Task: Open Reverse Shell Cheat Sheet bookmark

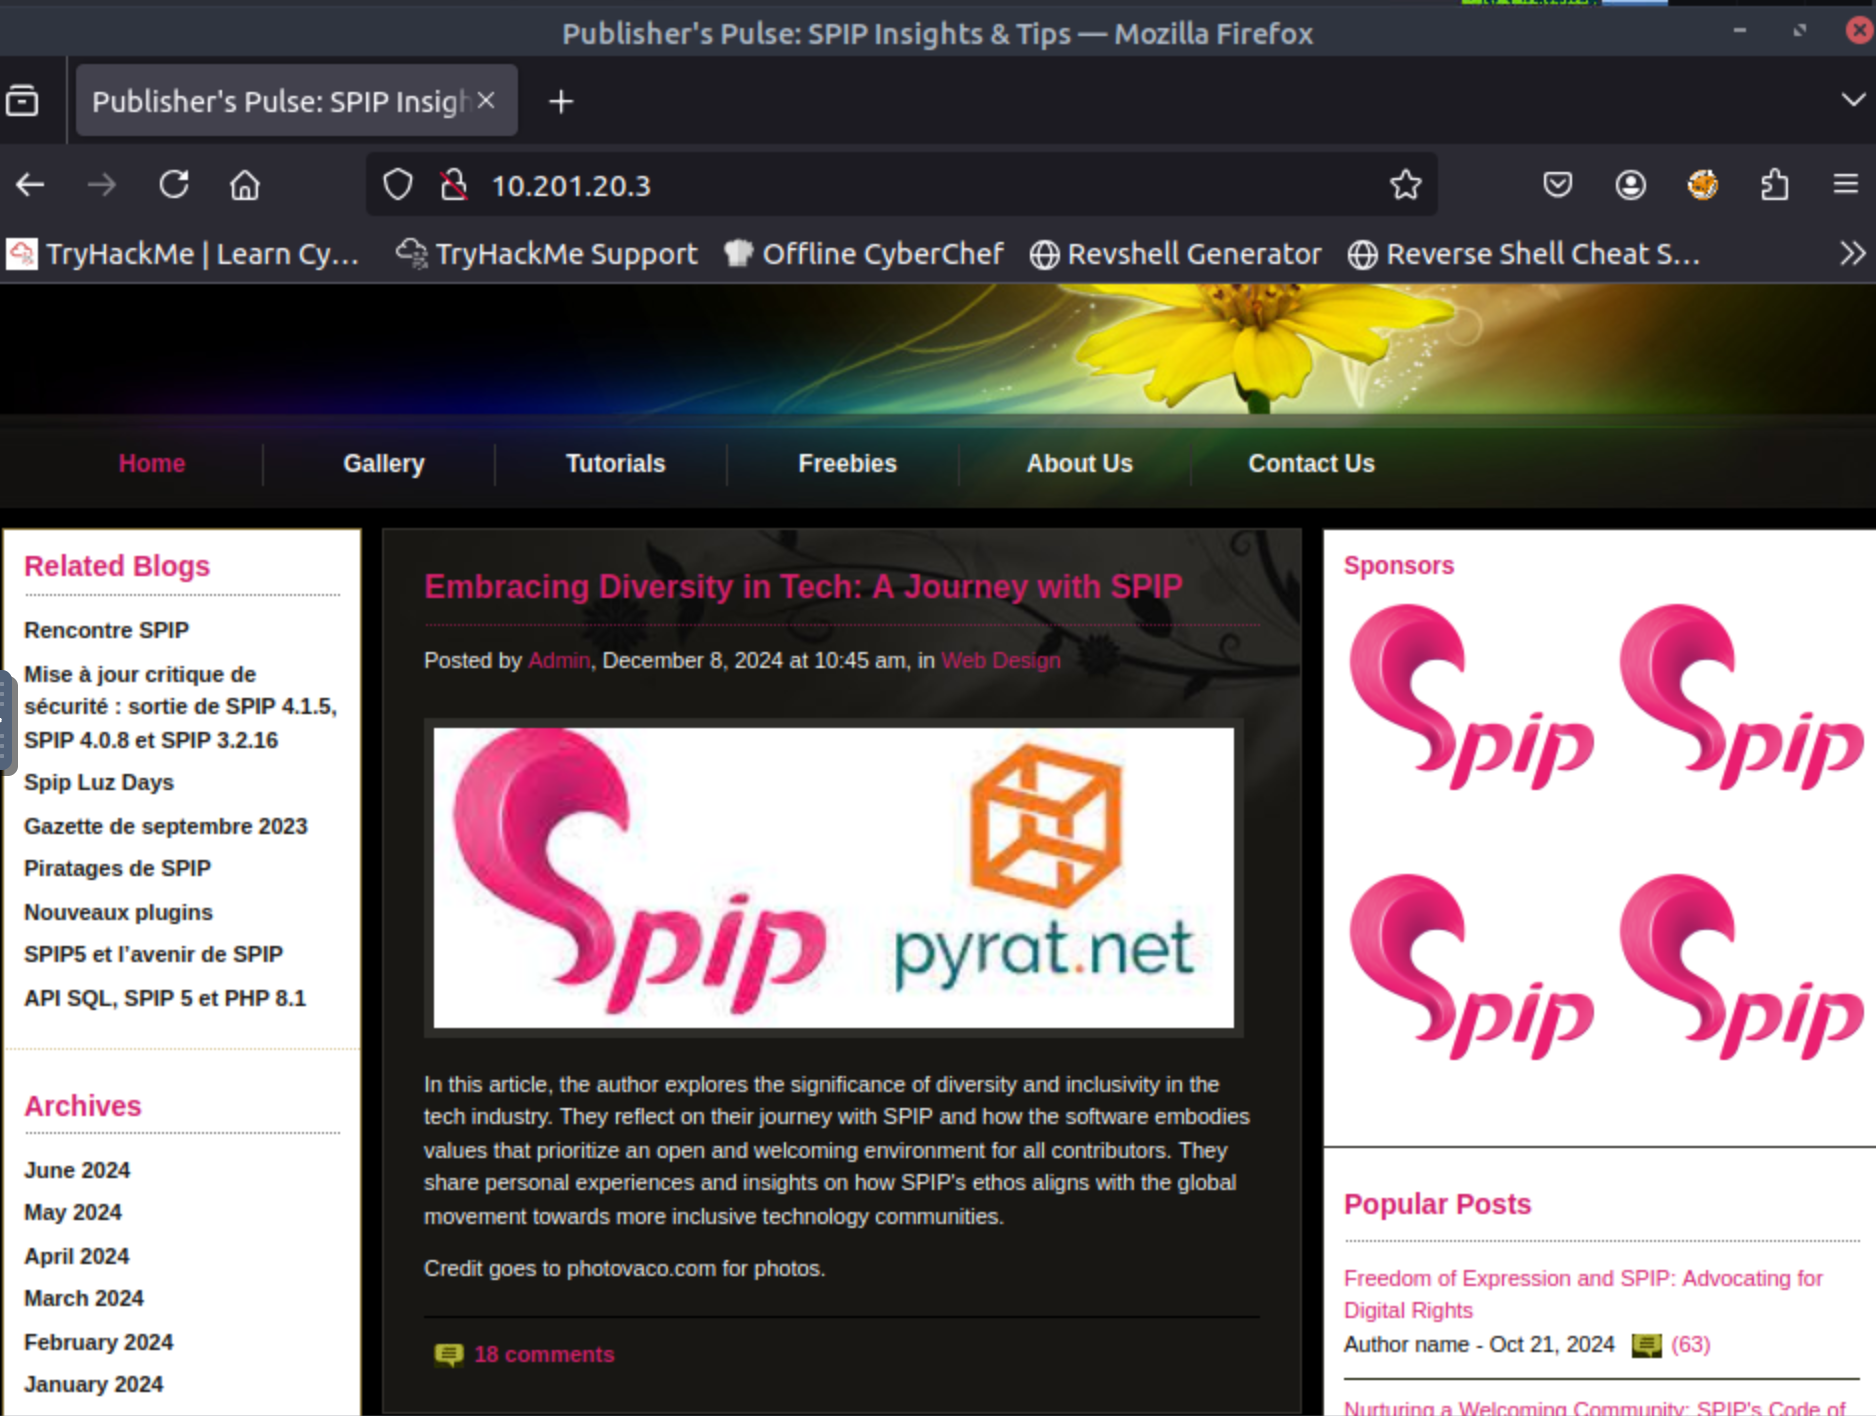Action: click(x=1524, y=254)
